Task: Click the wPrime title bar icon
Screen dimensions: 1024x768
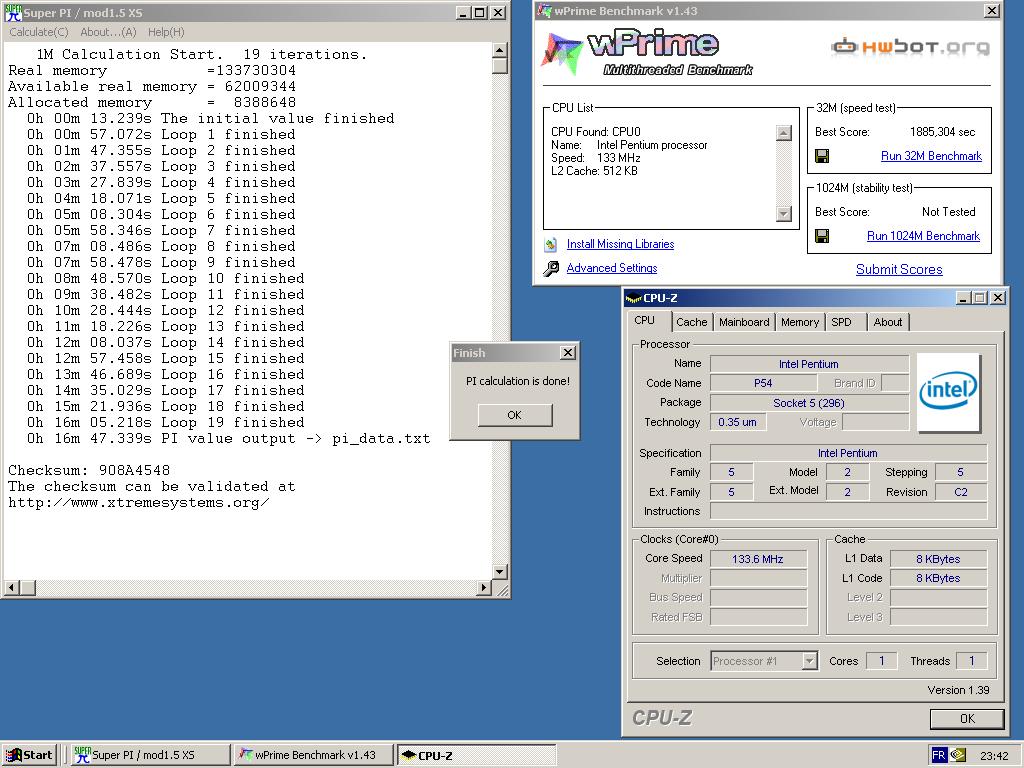Action: coord(544,11)
